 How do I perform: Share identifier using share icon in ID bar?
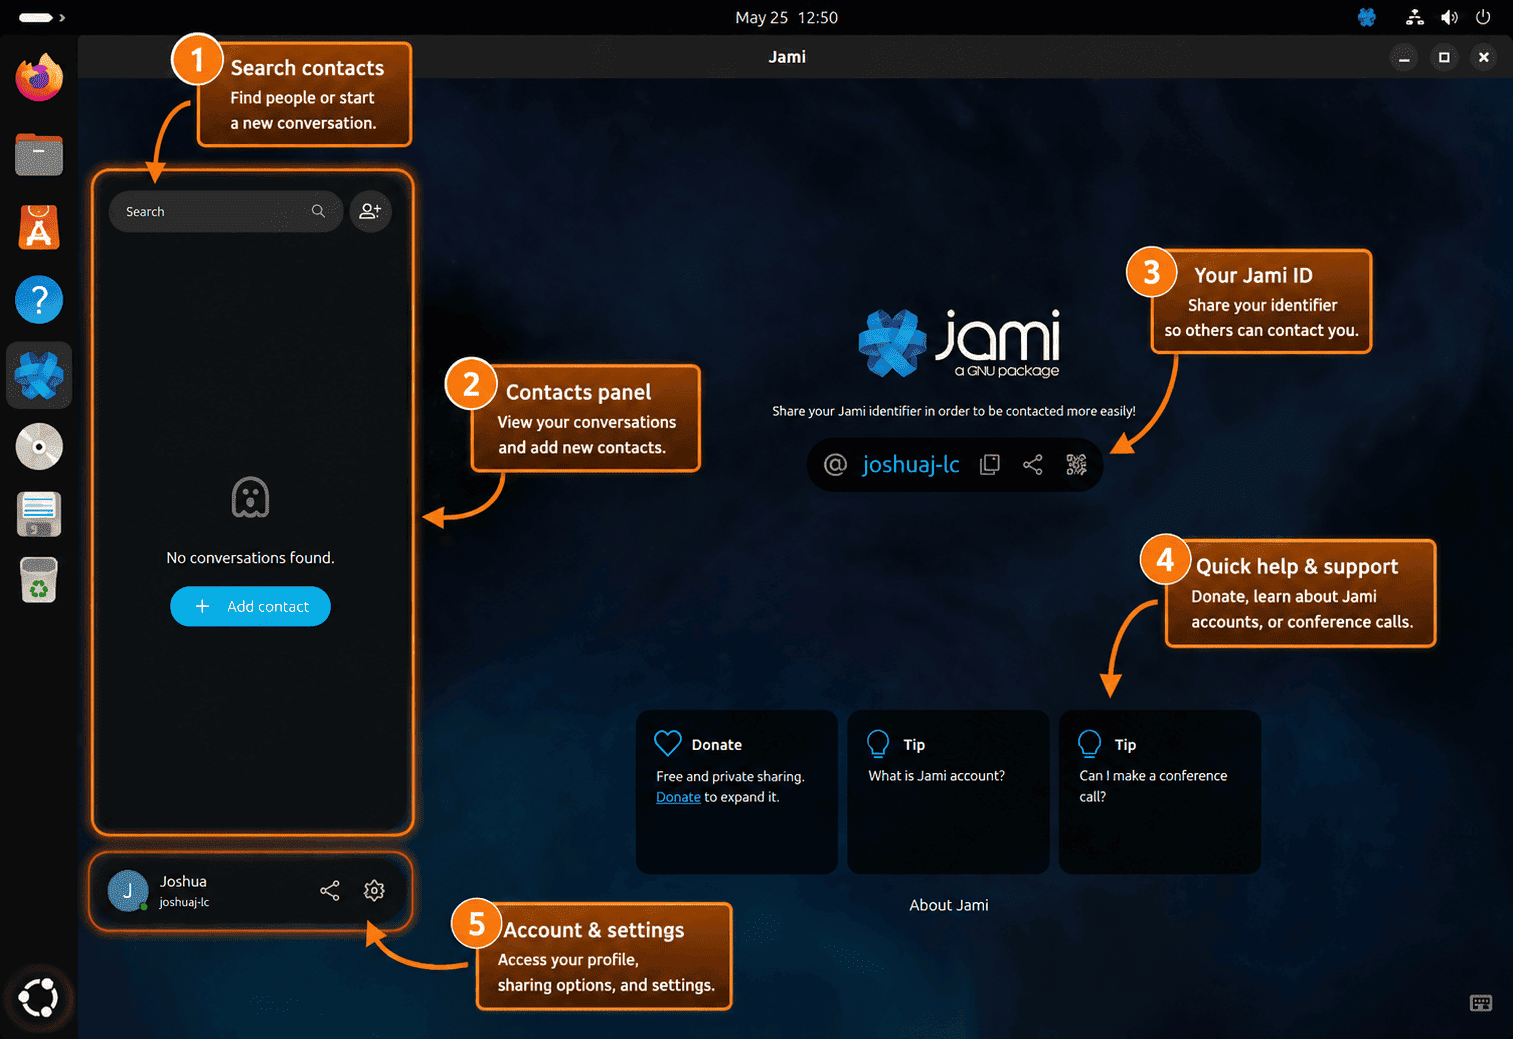(x=1033, y=464)
